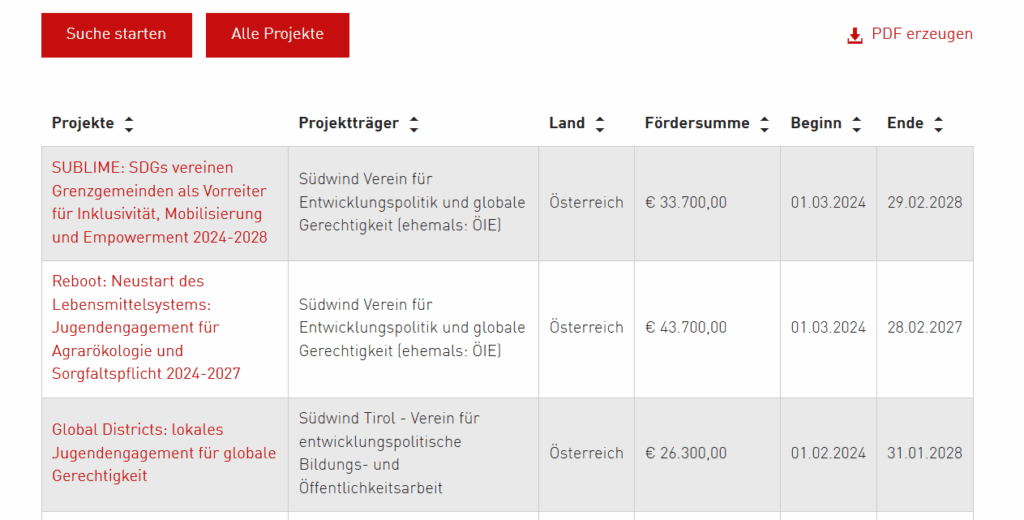
Task: Sort by Ende column arrows
Action: [938, 123]
